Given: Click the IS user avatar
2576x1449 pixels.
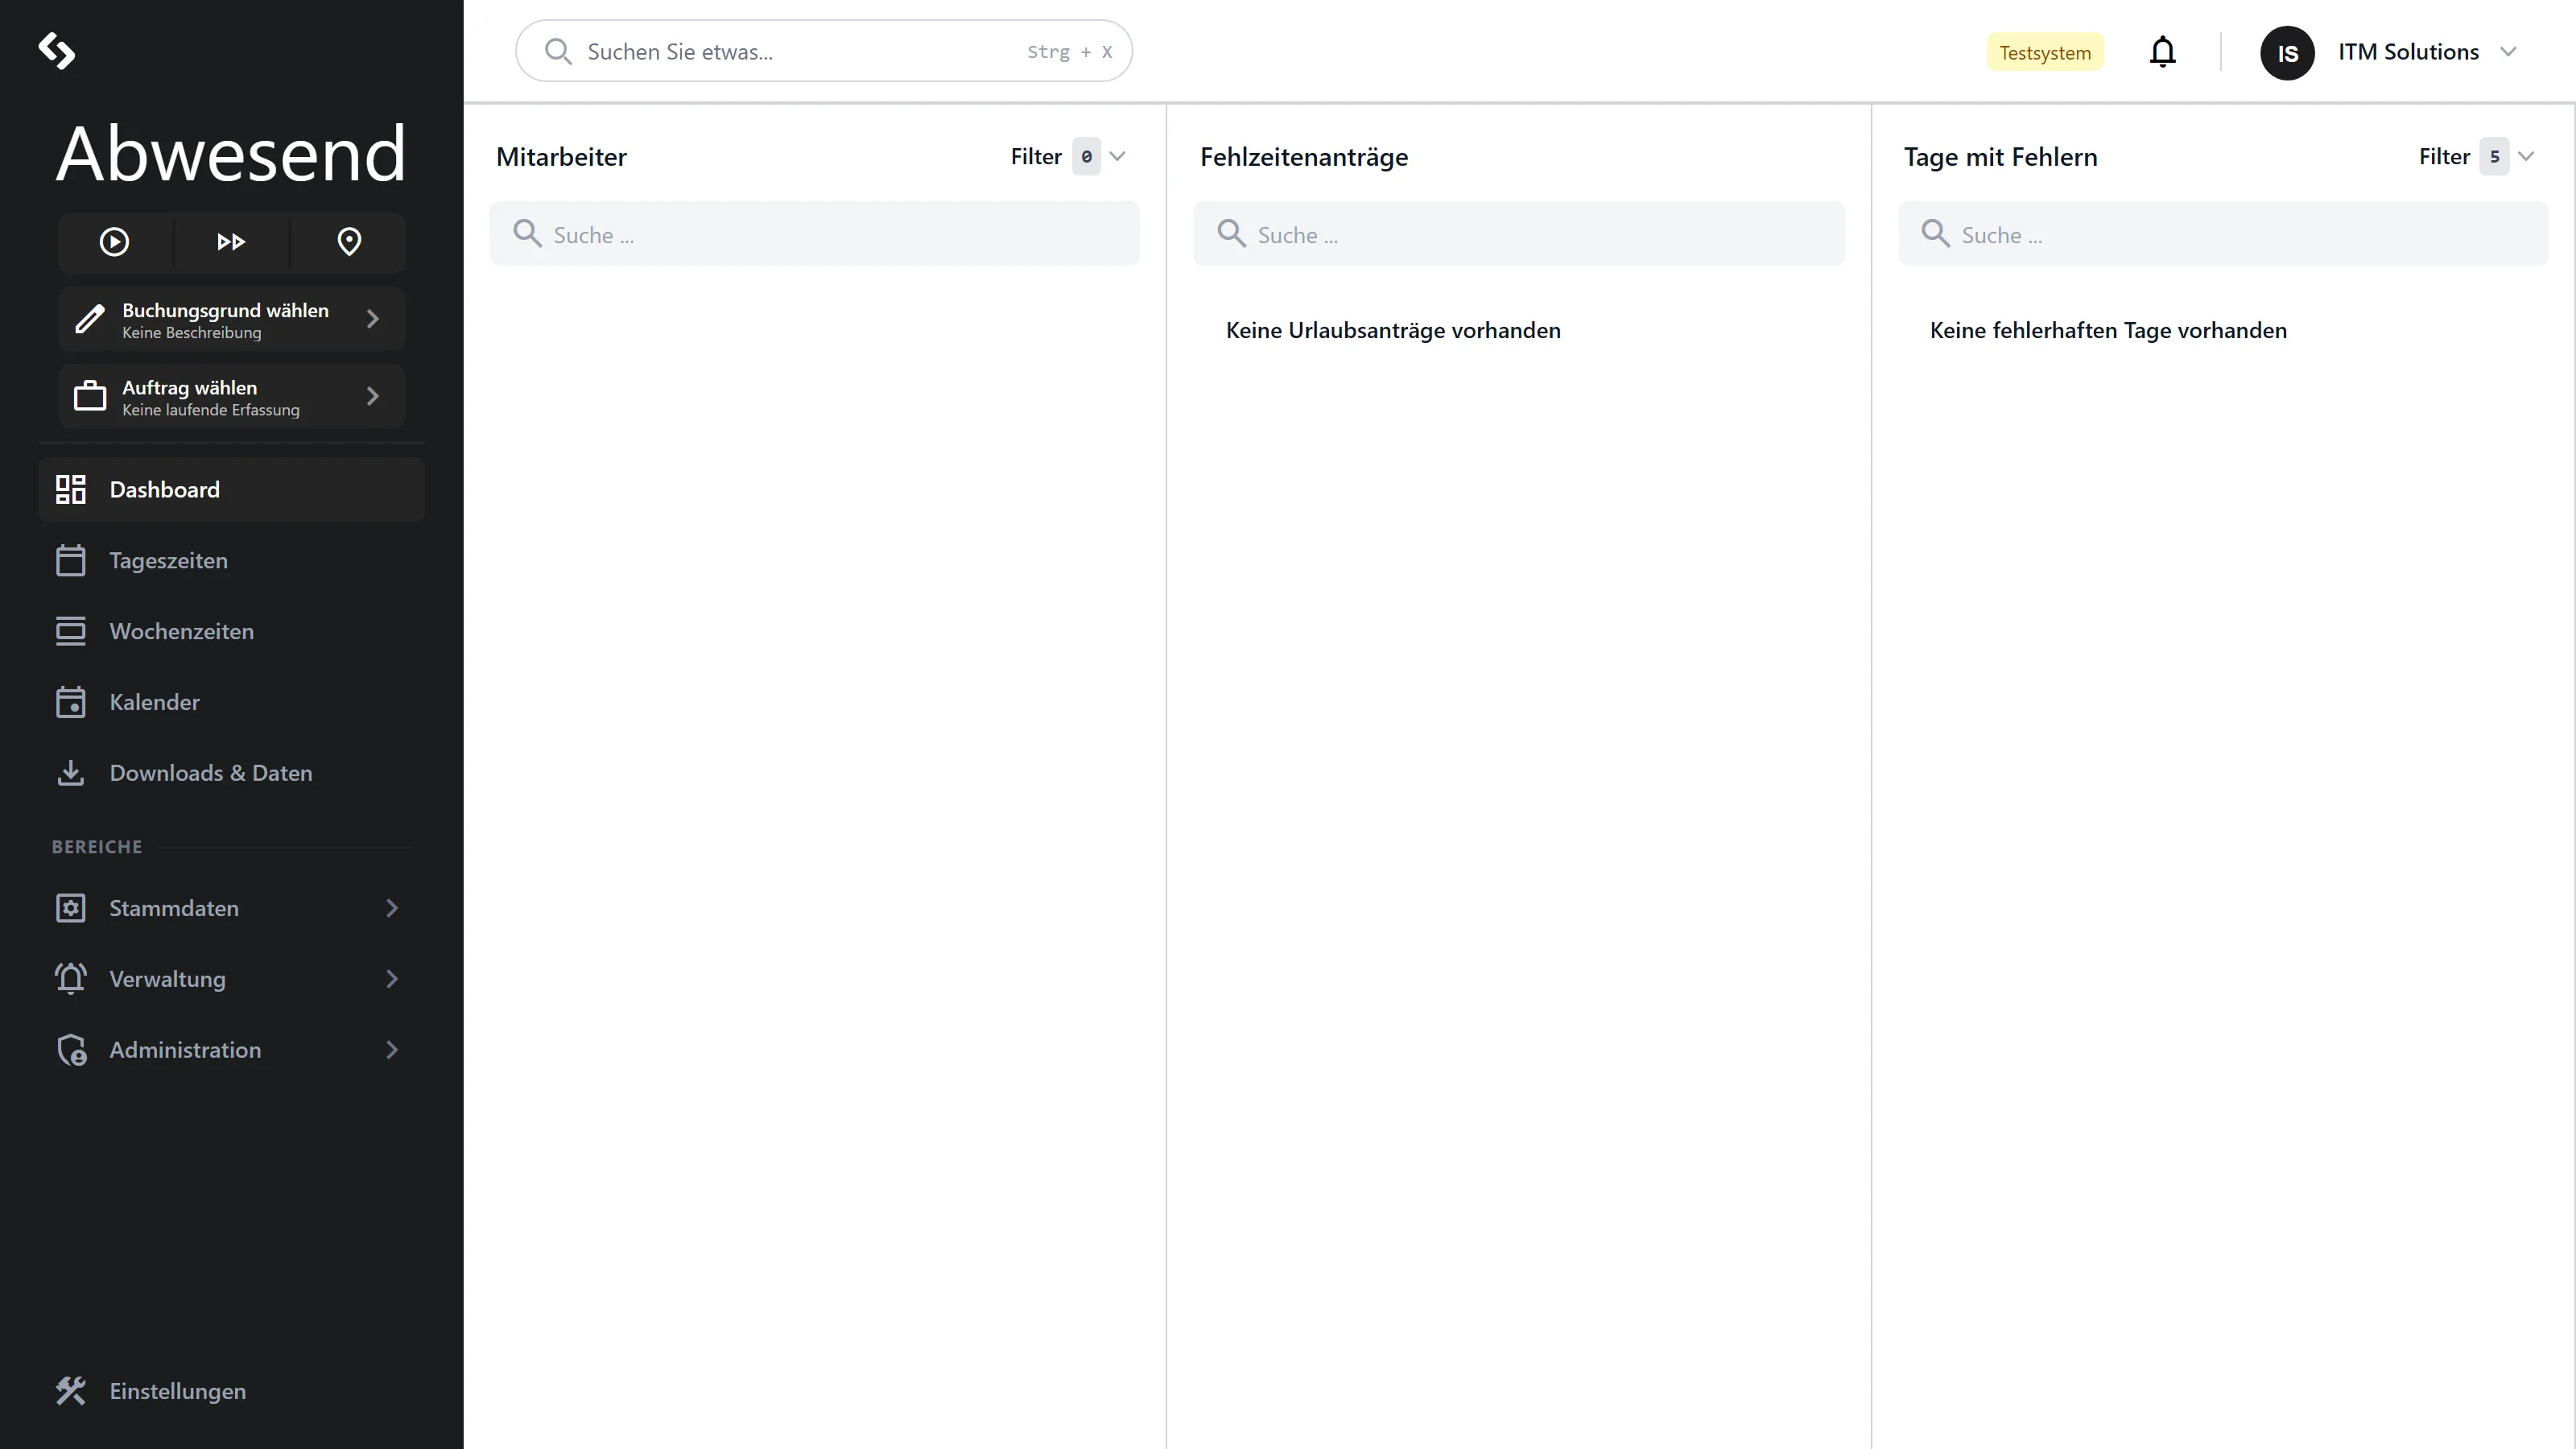Looking at the screenshot, I should 2287,53.
